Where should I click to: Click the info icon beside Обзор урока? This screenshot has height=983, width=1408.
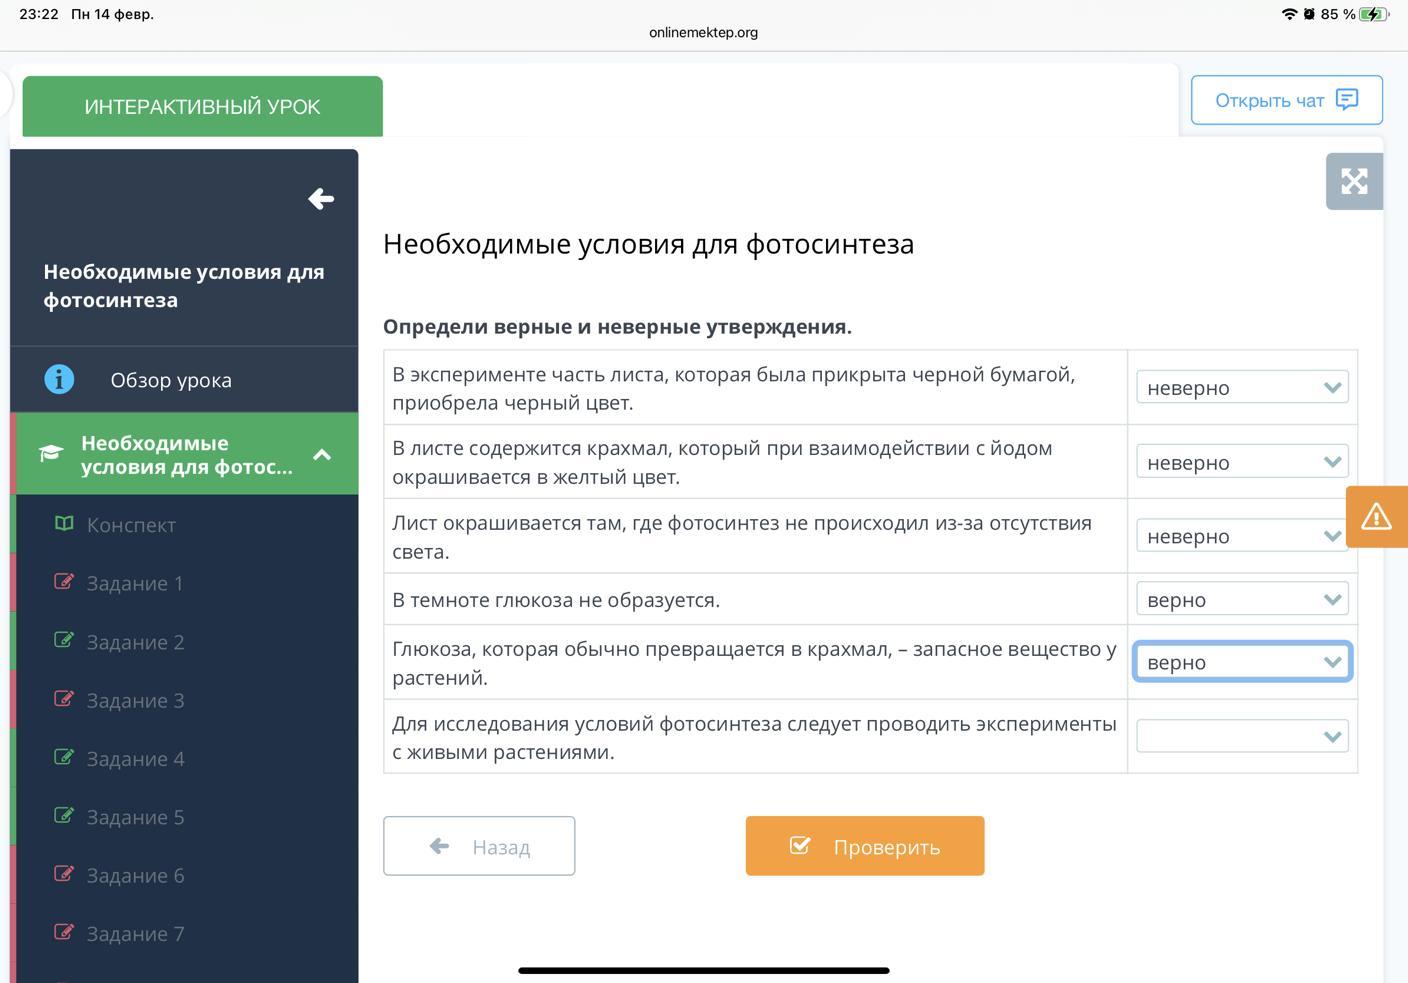tap(59, 380)
